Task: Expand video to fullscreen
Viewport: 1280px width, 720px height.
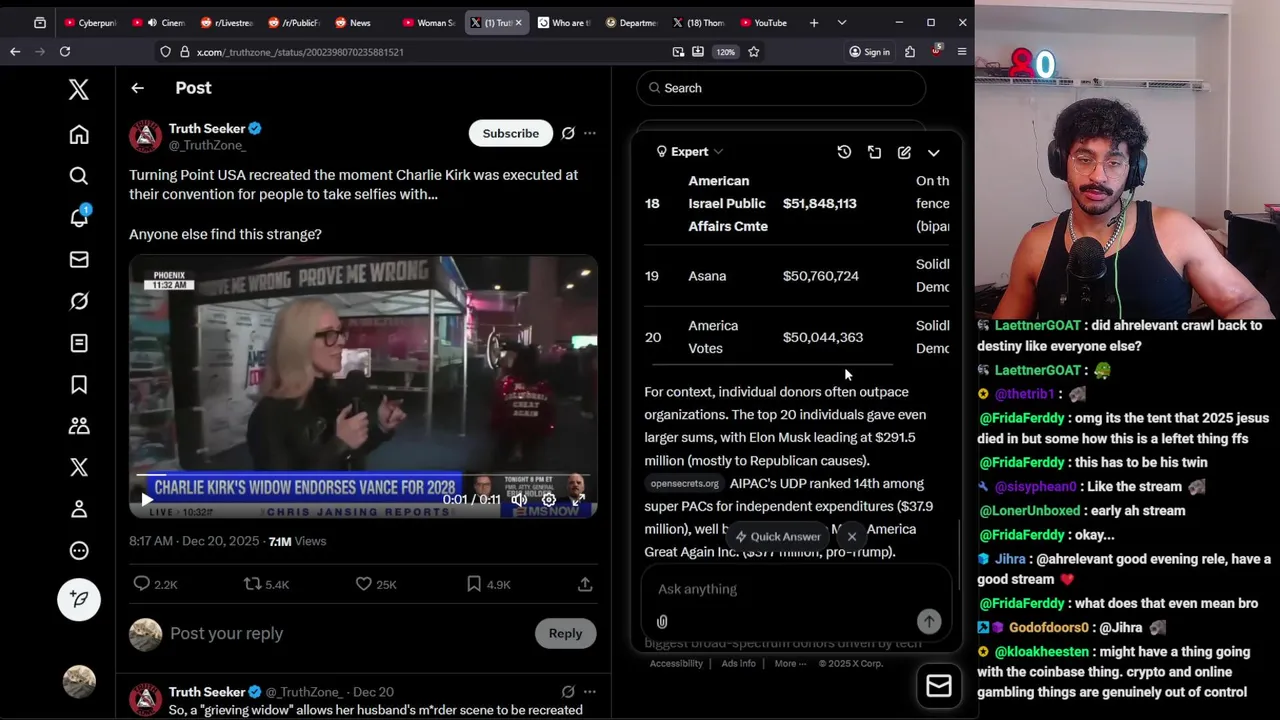Action: [x=578, y=499]
